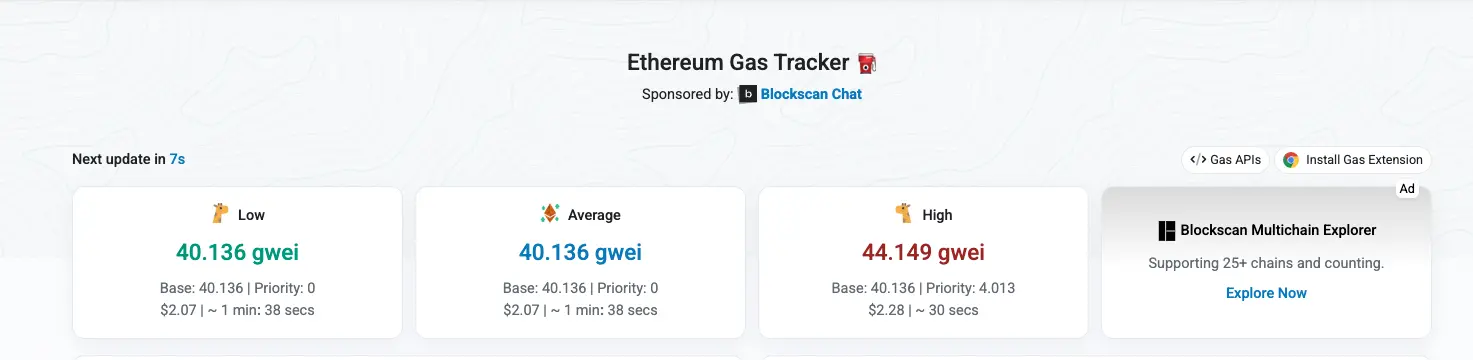Click the Blockscan Chat logo icon
The width and height of the screenshot is (1473, 360).
pyautogui.click(x=747, y=94)
